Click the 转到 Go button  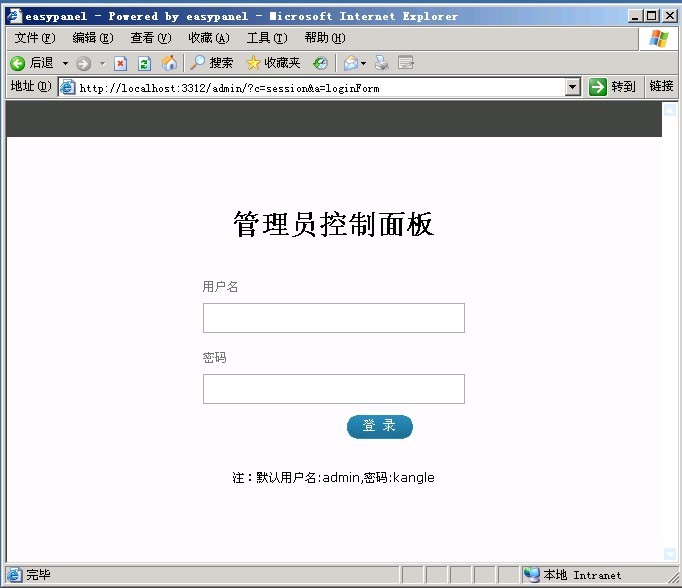click(612, 87)
